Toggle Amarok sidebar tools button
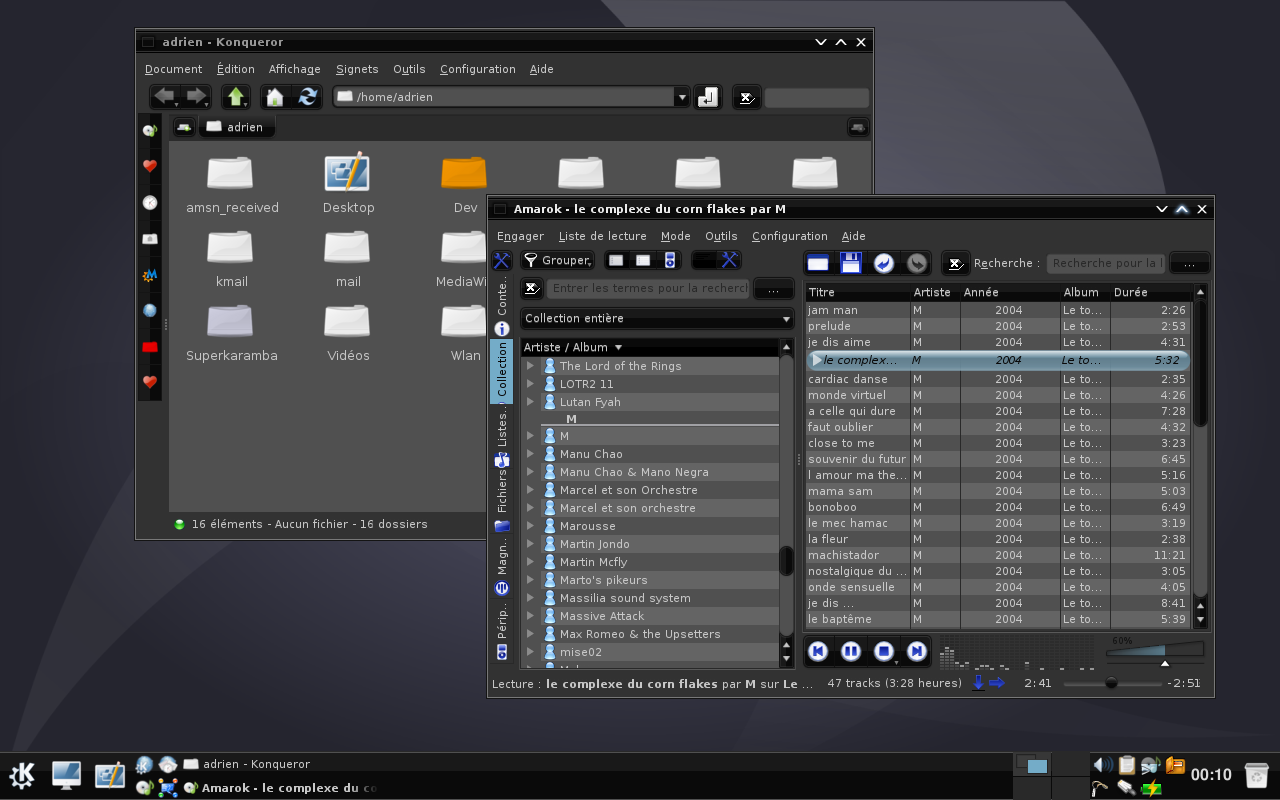The width and height of the screenshot is (1280, 800). tap(502, 260)
